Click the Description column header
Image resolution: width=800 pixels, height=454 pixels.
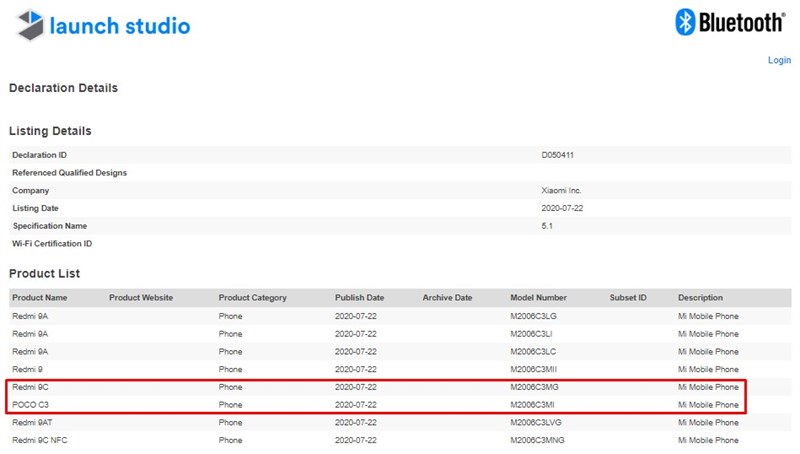tap(700, 298)
